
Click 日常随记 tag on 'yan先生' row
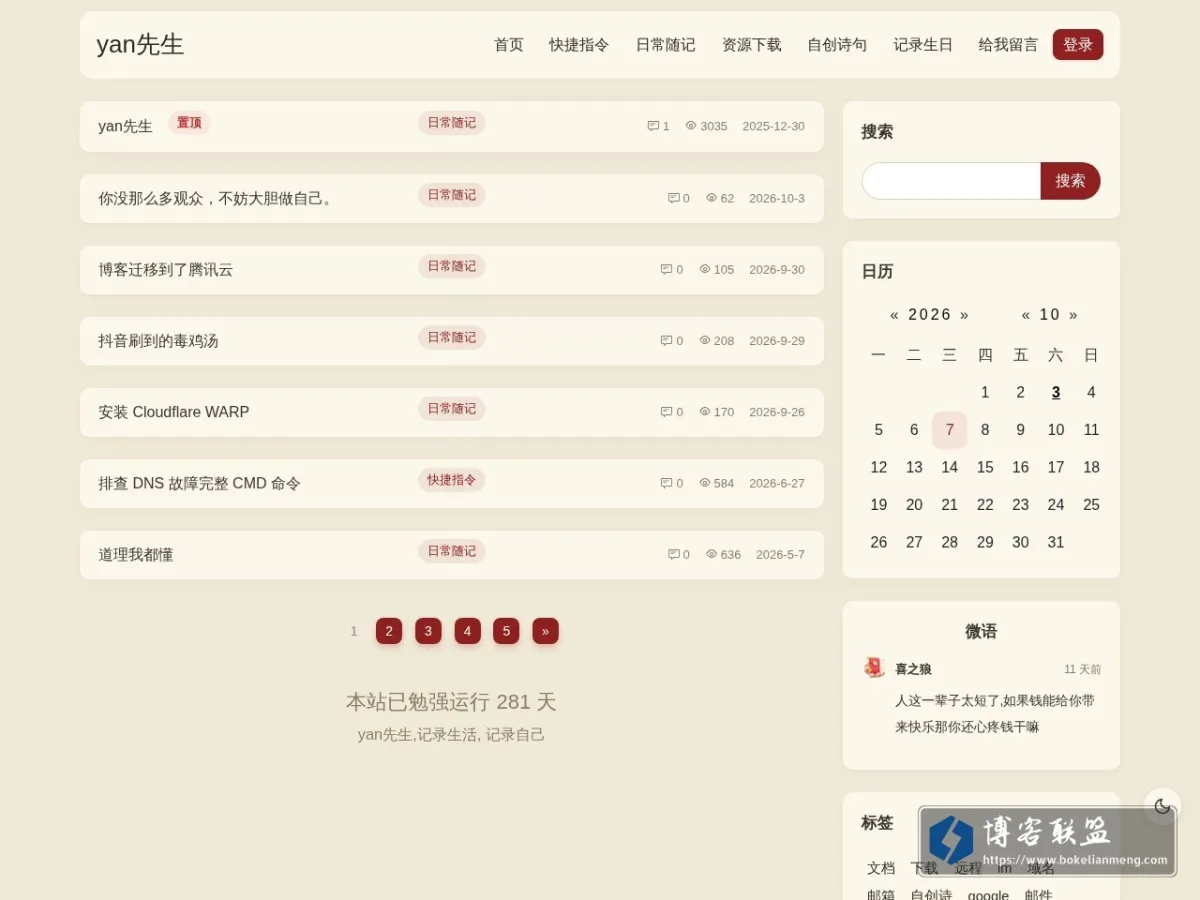click(x=452, y=123)
